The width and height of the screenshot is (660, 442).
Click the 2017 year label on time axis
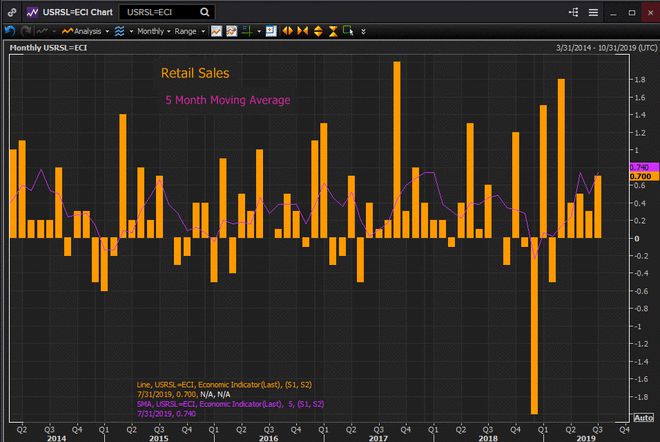click(x=378, y=438)
